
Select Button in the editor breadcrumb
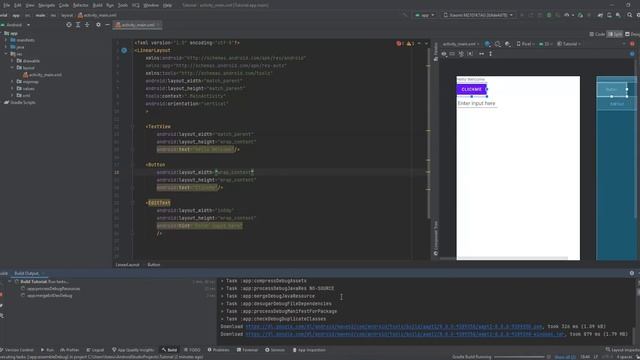(x=153, y=265)
